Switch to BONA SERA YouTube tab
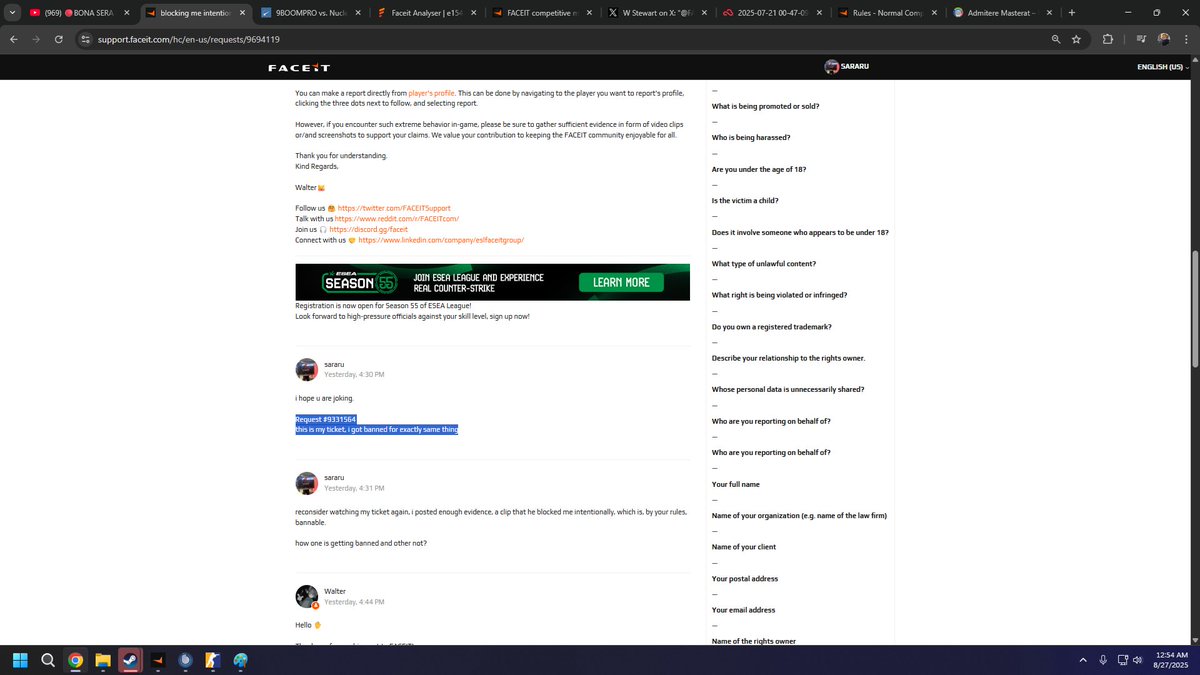 [x=80, y=13]
